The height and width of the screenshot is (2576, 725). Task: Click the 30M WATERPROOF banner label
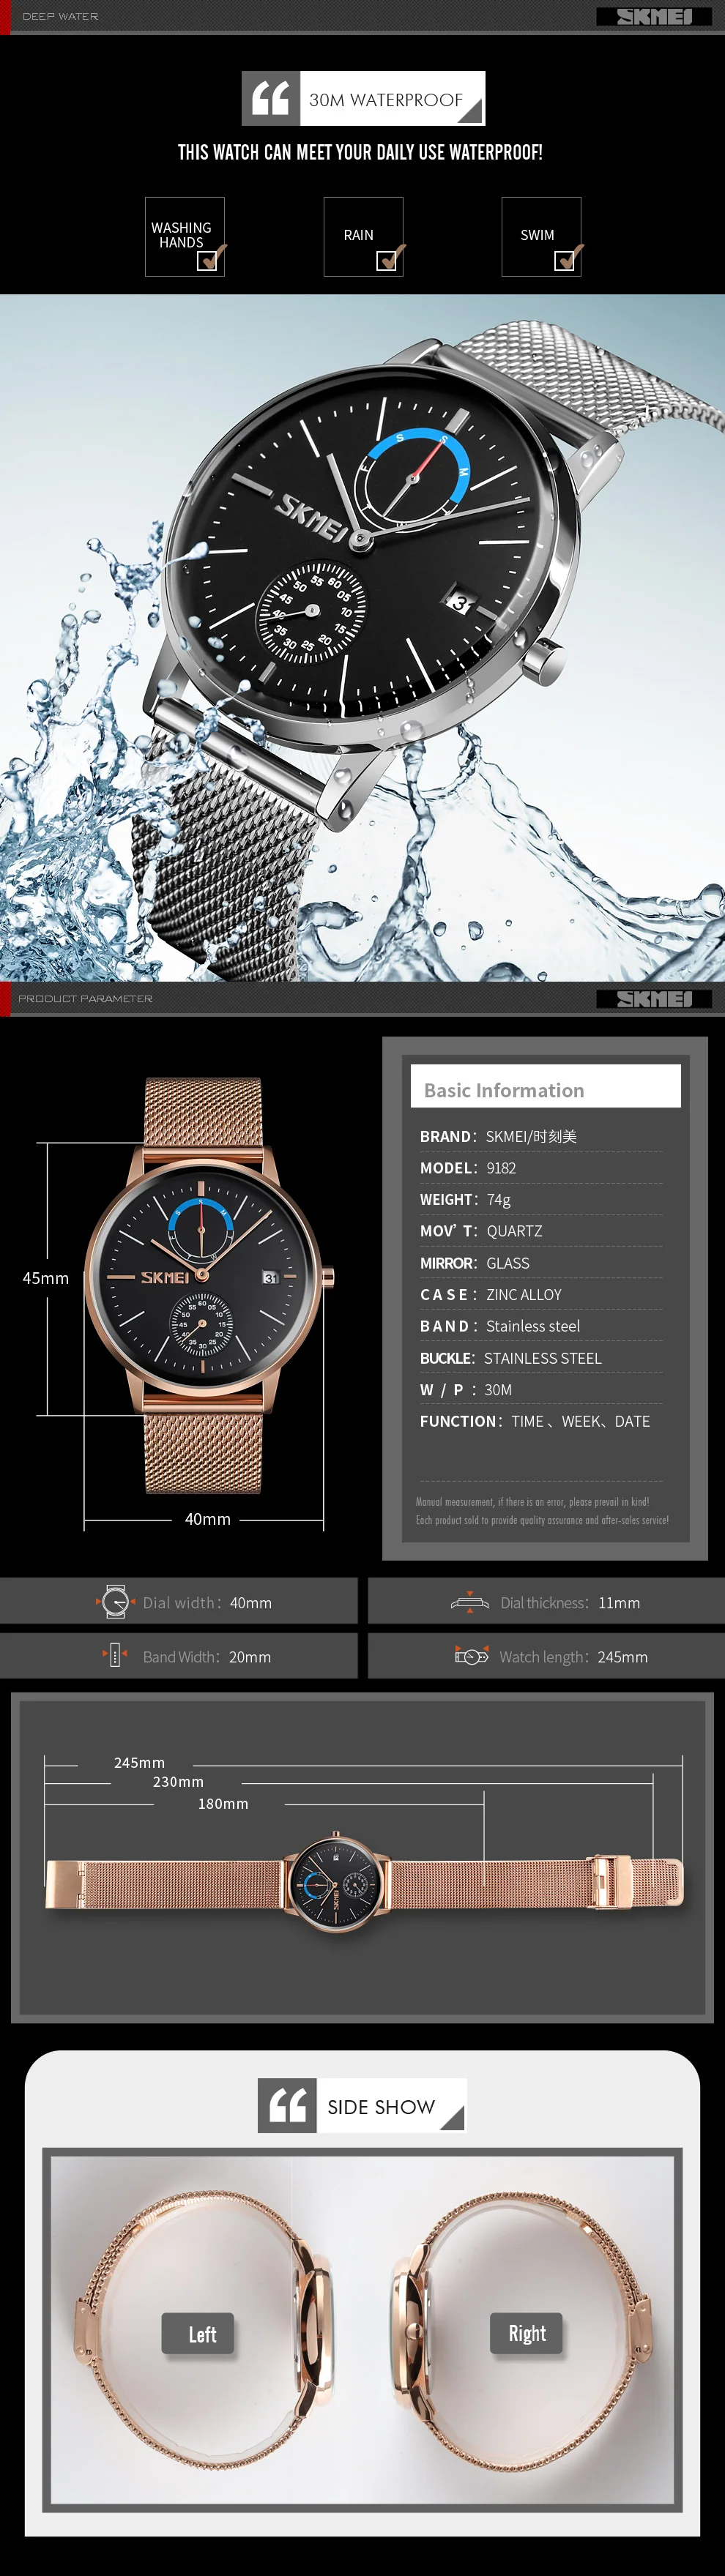[386, 99]
